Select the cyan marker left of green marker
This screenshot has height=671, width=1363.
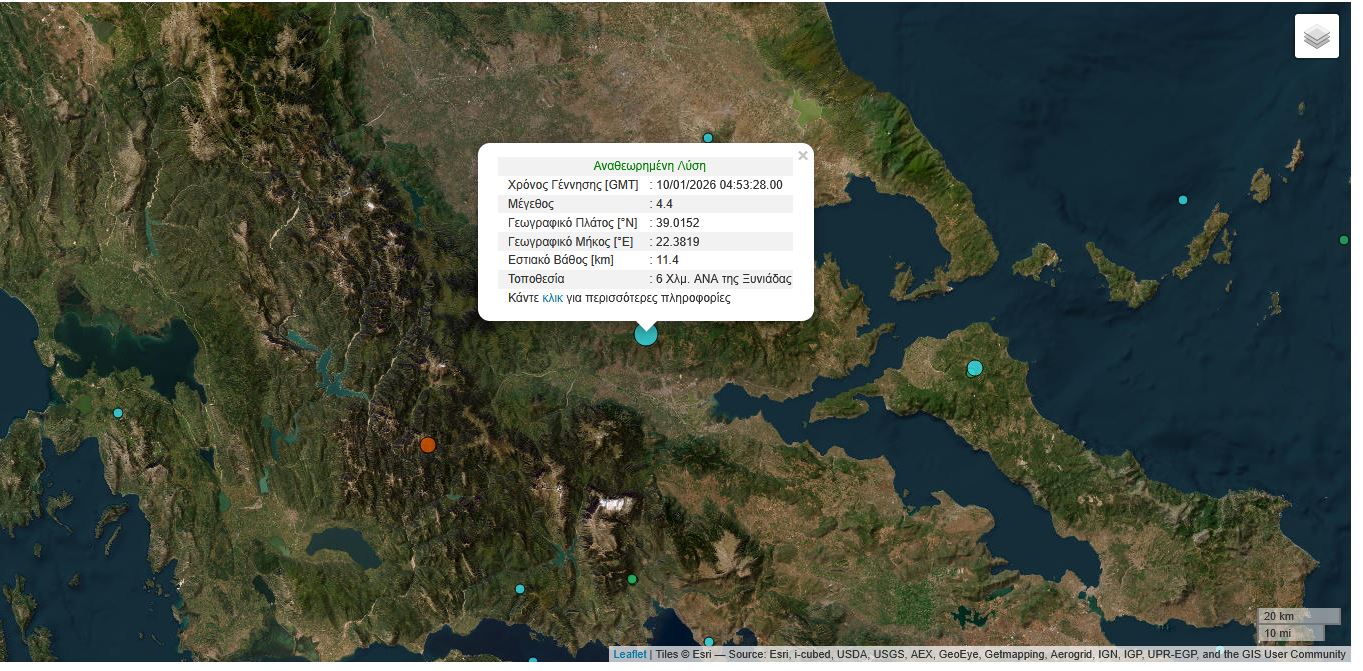click(x=520, y=589)
